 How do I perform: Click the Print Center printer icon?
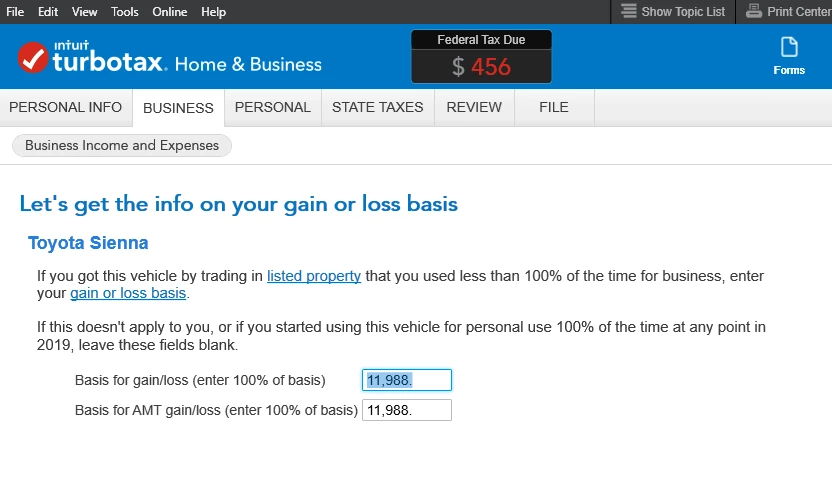pyautogui.click(x=753, y=11)
